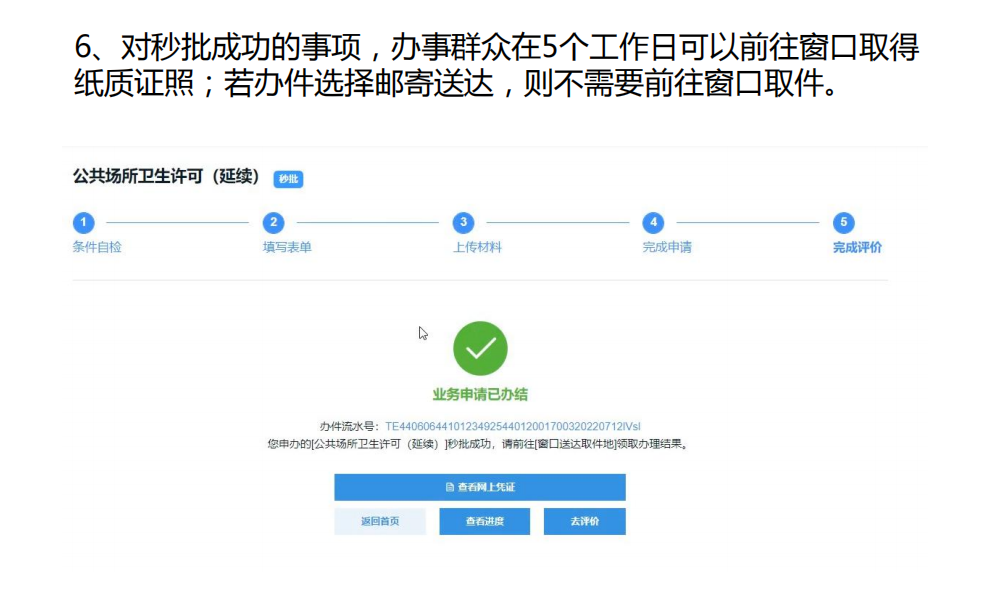Click step 2 circle for 填写表单
1000x605 pixels.
274,222
